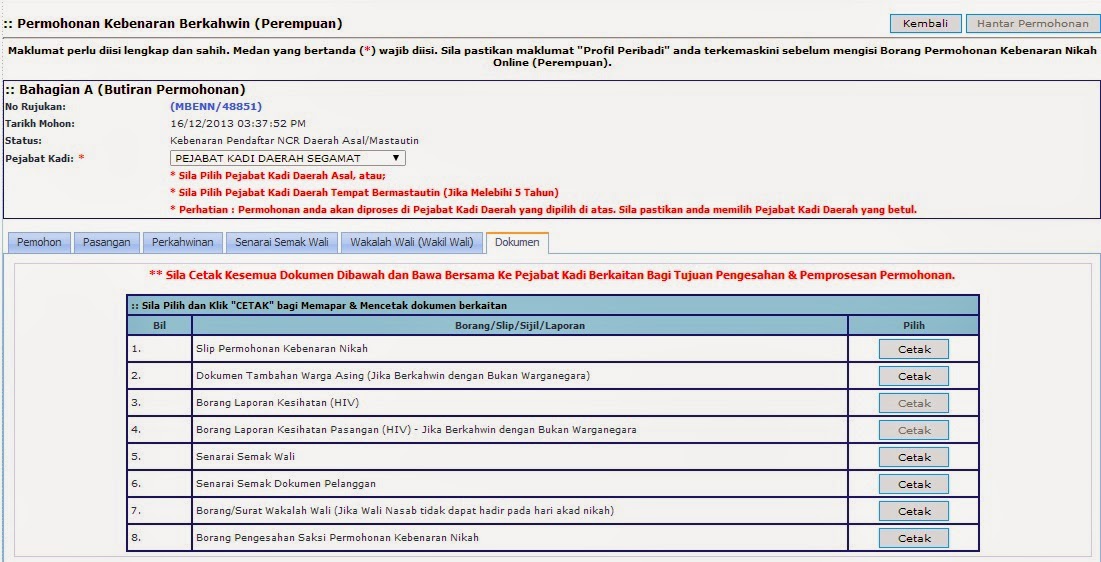
Task: Select the Perkahwinan tab
Action: 183,242
